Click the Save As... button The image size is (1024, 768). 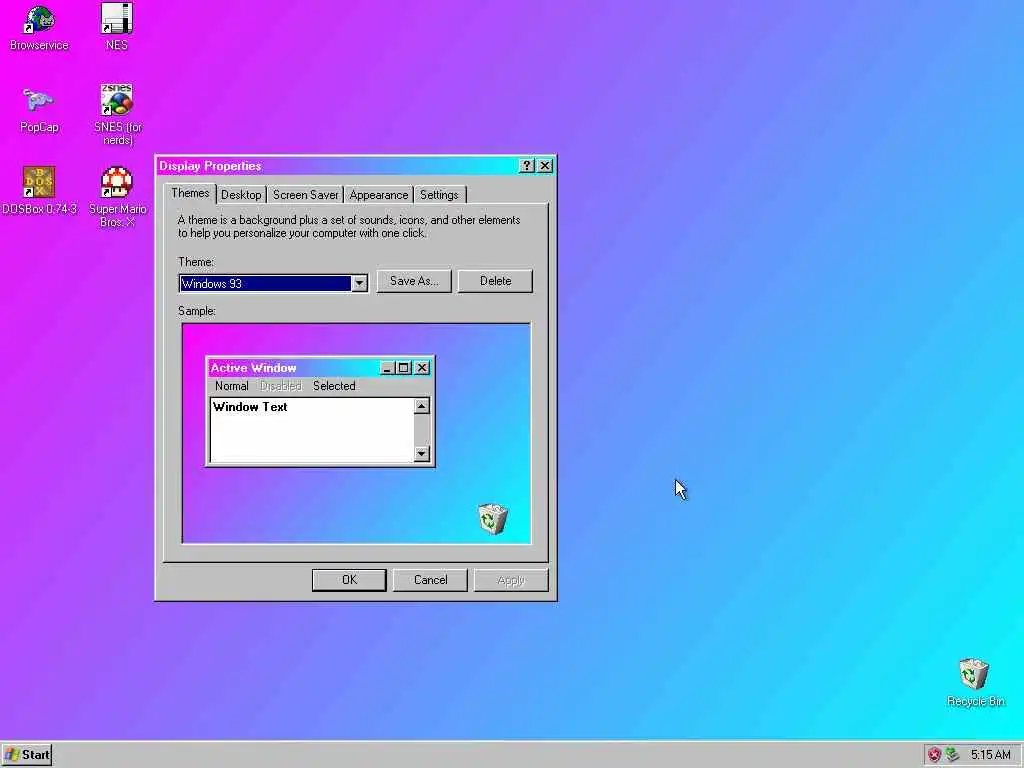pos(414,281)
